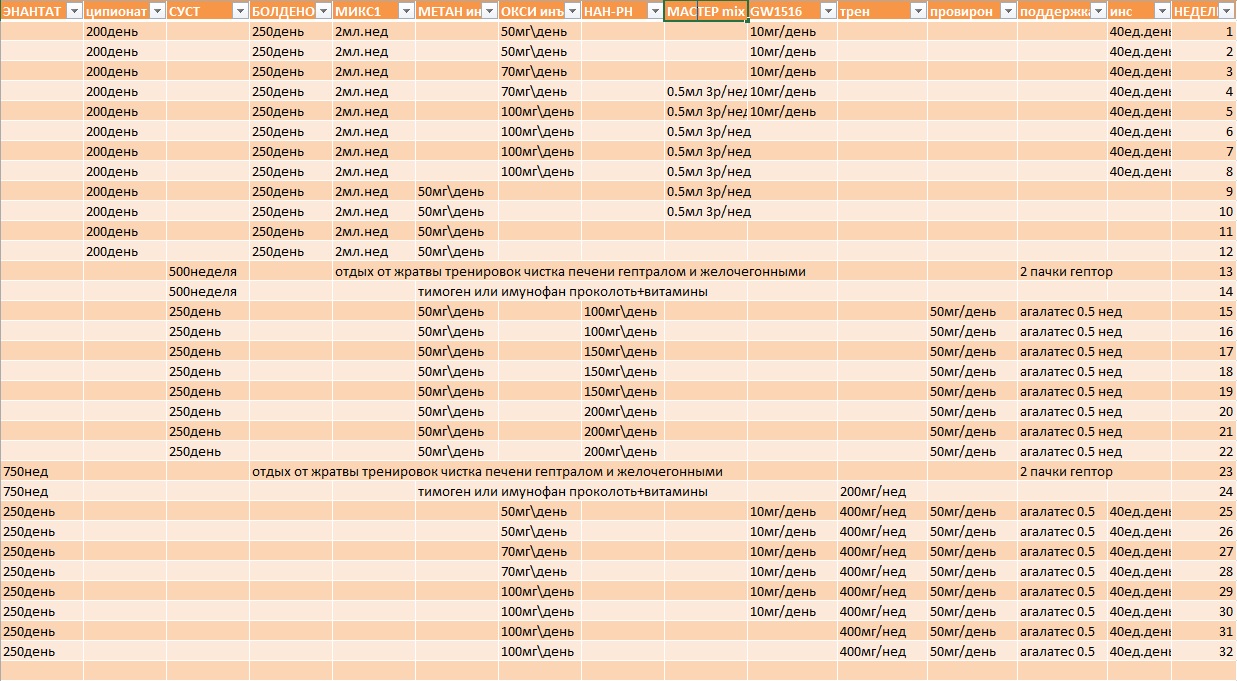Expand the GW1516 column filter arrow
Viewport: 1237px width, 681px height.
point(827,11)
